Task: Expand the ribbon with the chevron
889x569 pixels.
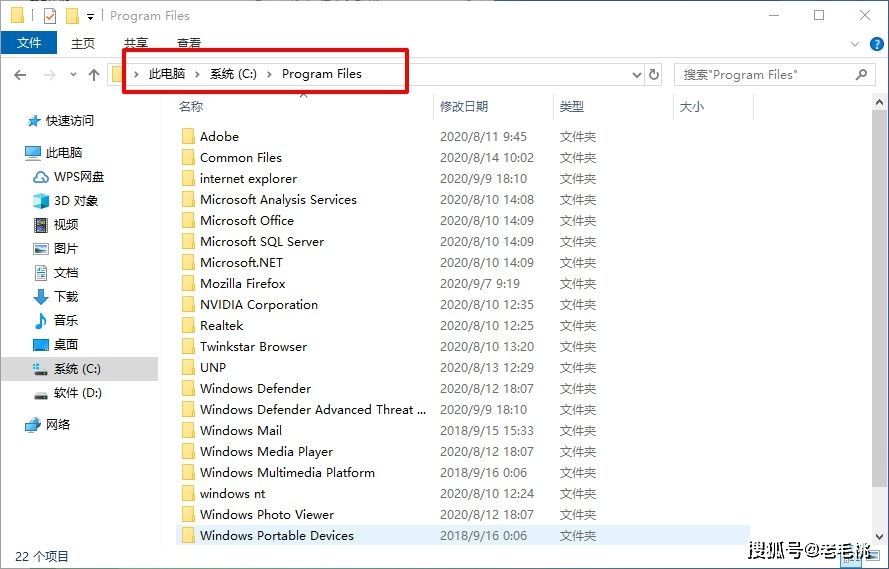Action: [x=855, y=44]
